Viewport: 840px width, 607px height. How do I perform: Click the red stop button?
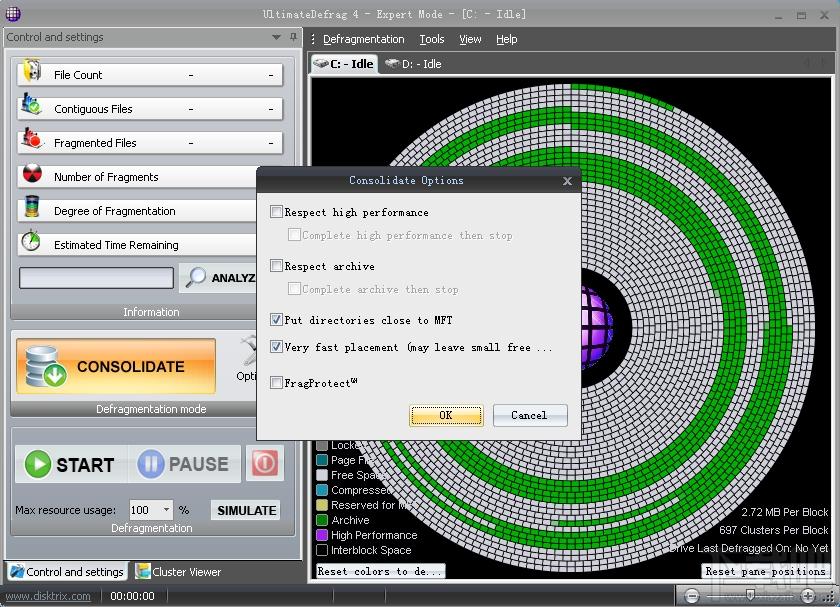(x=265, y=463)
